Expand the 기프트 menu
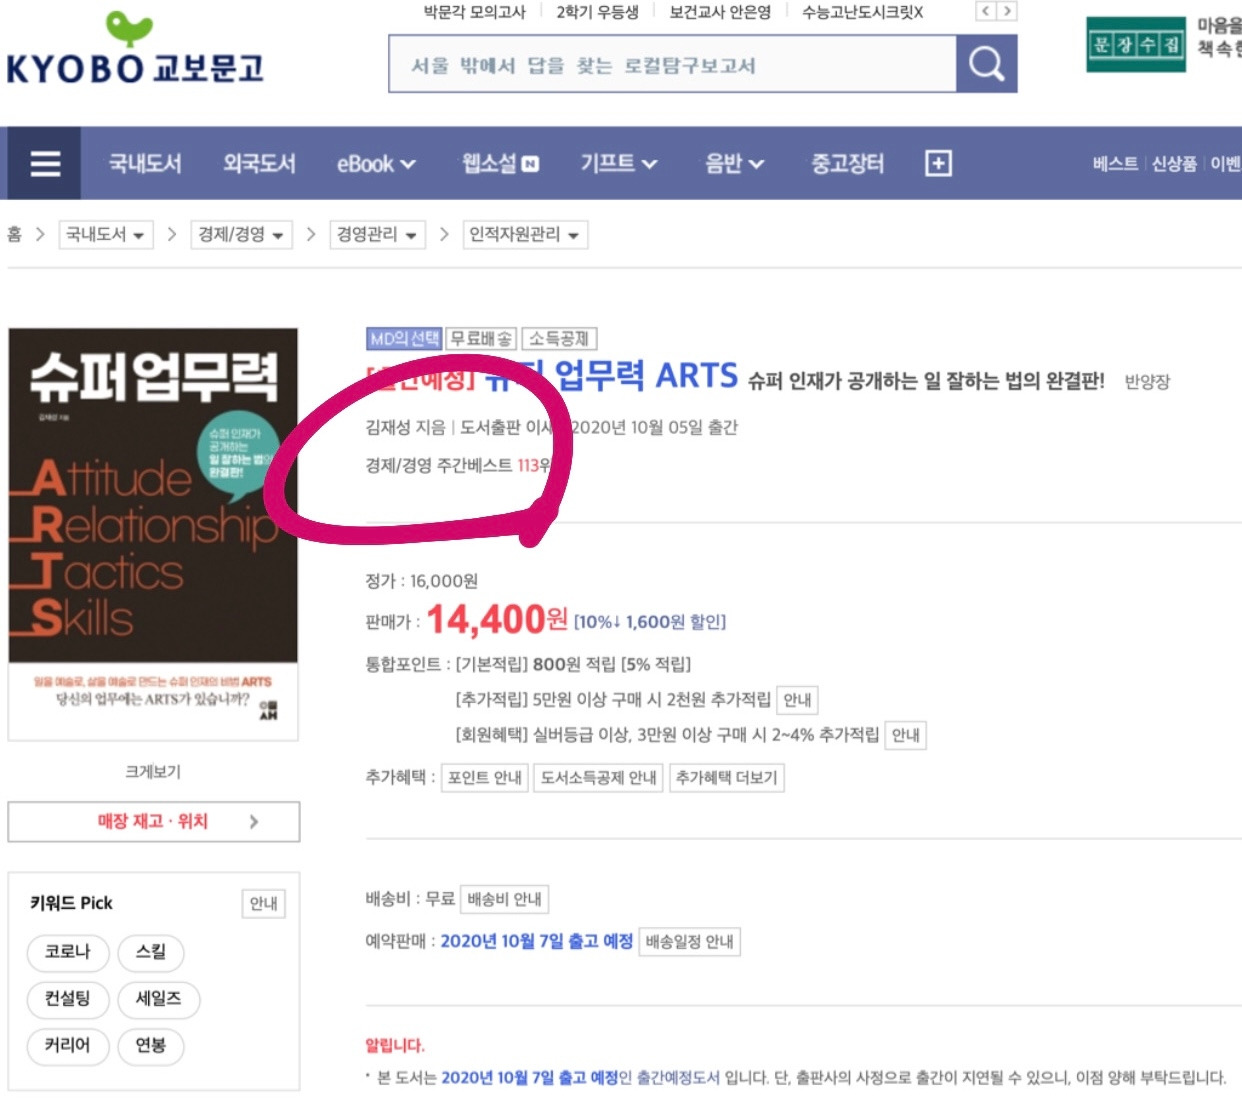This screenshot has height=1099, width=1242. (x=619, y=163)
